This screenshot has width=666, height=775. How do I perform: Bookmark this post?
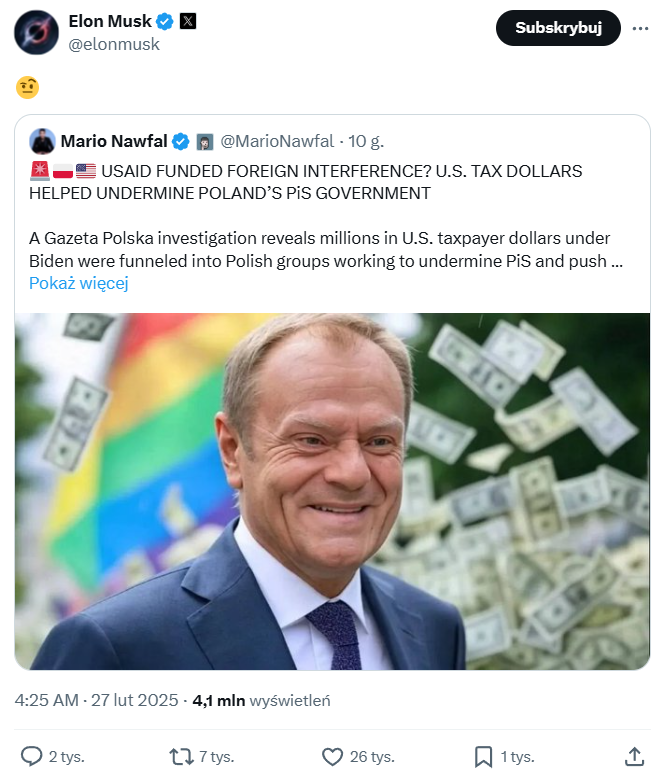(x=483, y=756)
